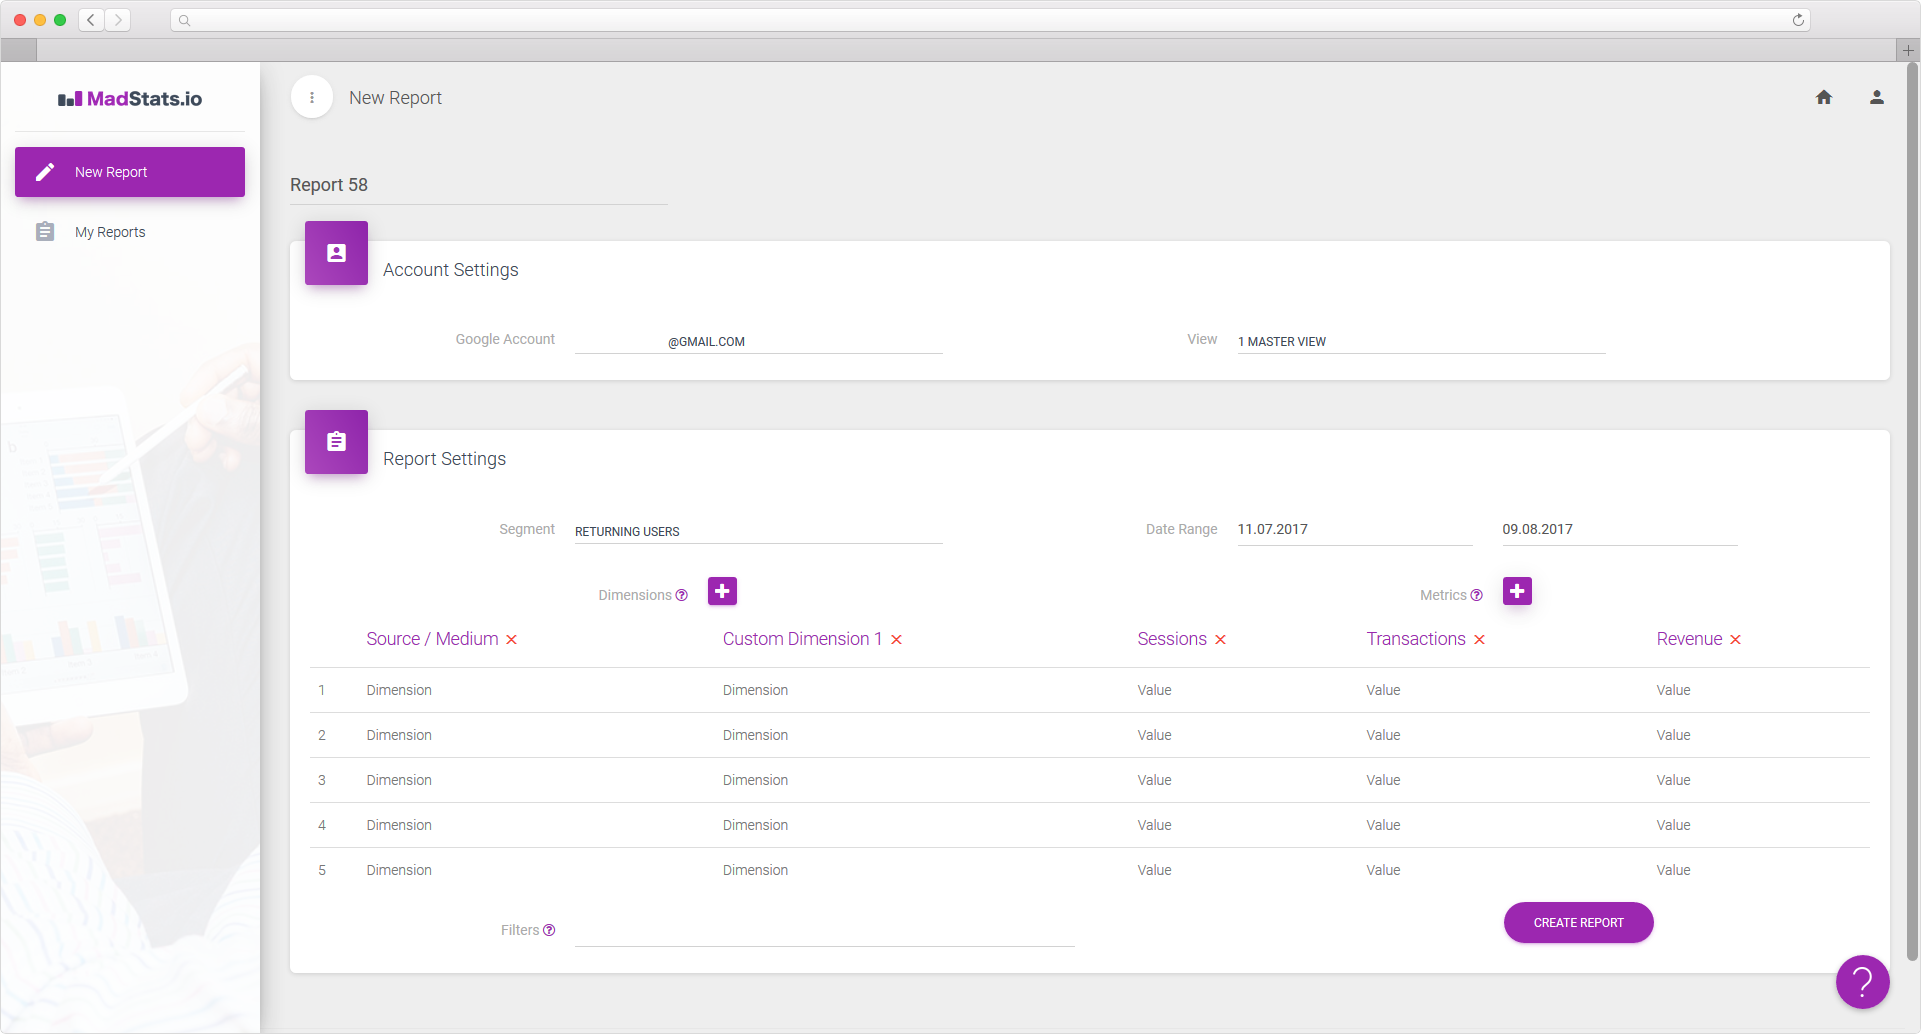Remove the Sessions metric

click(1221, 640)
